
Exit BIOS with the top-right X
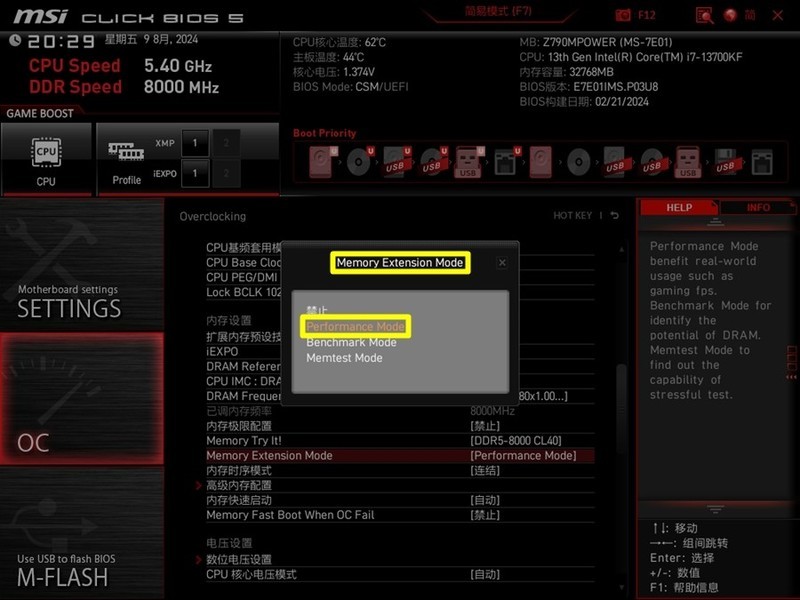(778, 15)
